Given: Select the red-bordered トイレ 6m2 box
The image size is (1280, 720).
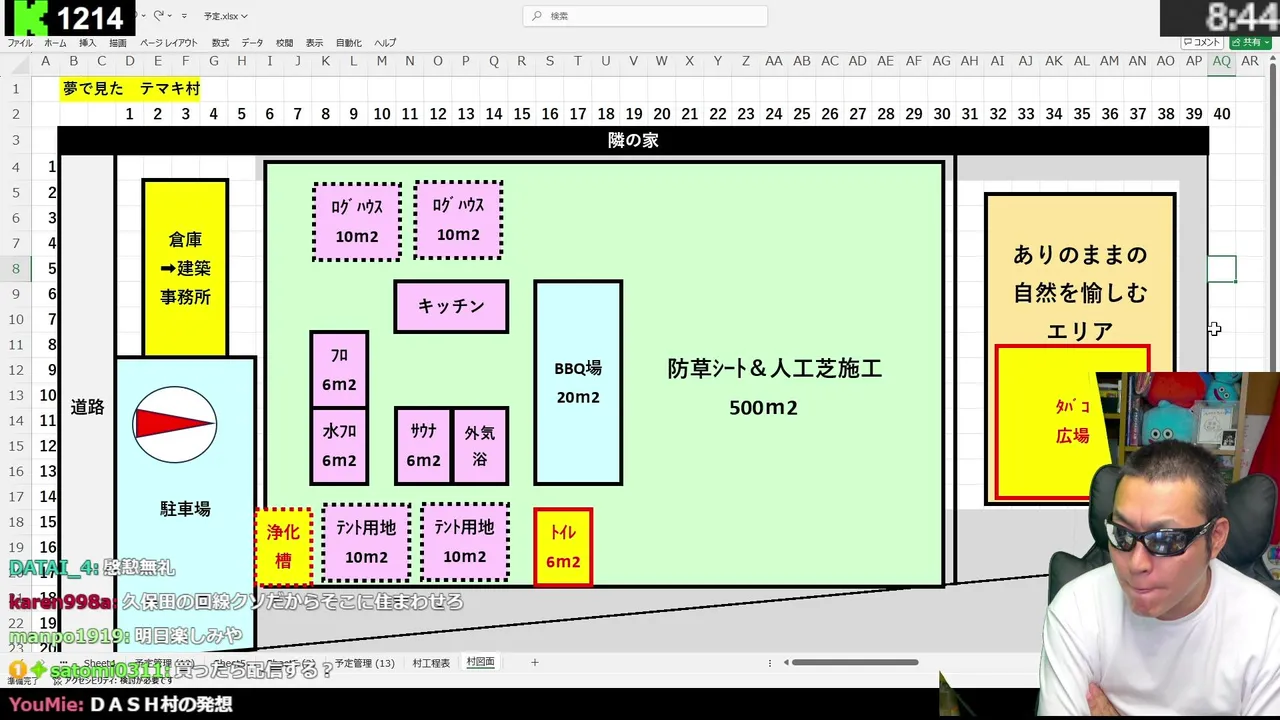Looking at the screenshot, I should click(x=563, y=547).
